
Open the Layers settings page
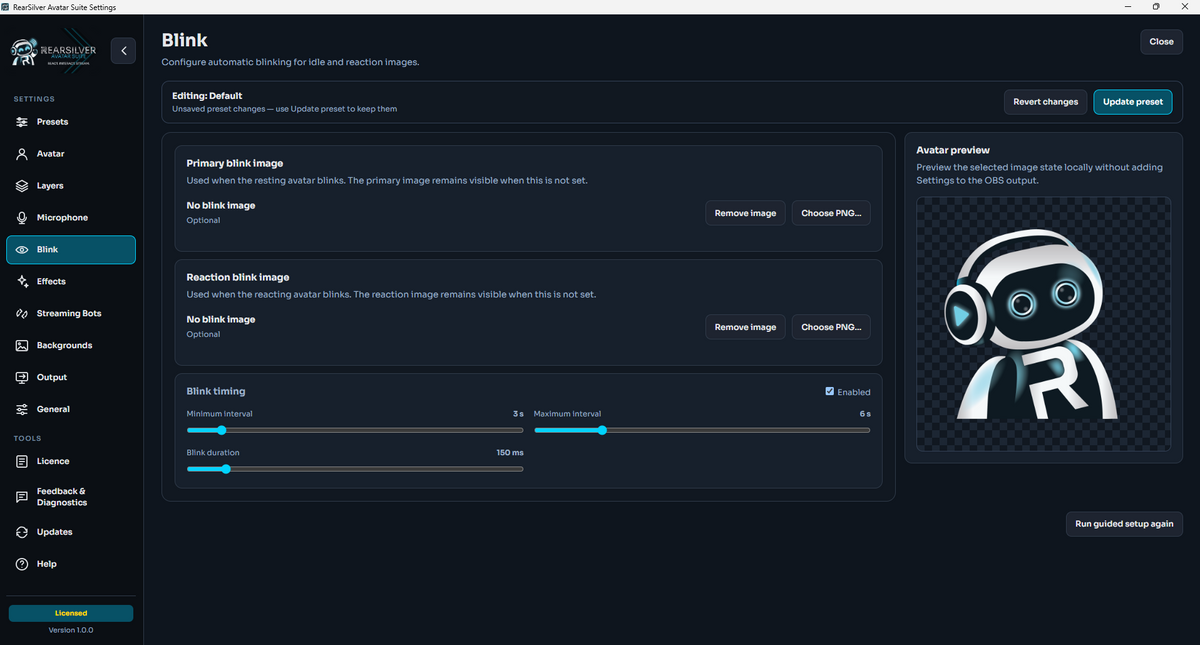(71, 186)
